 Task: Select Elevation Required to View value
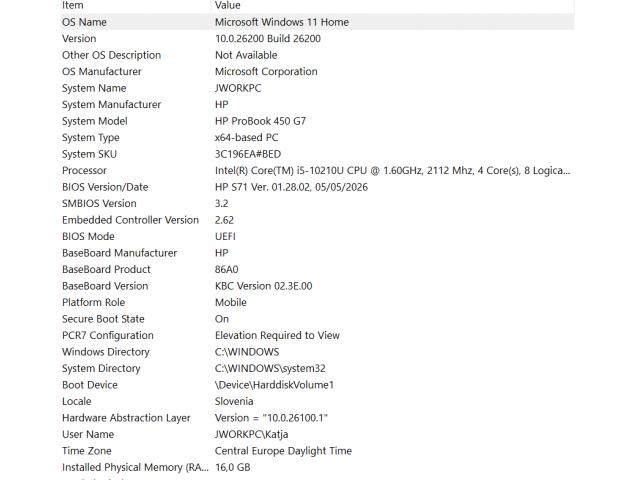[x=277, y=336]
